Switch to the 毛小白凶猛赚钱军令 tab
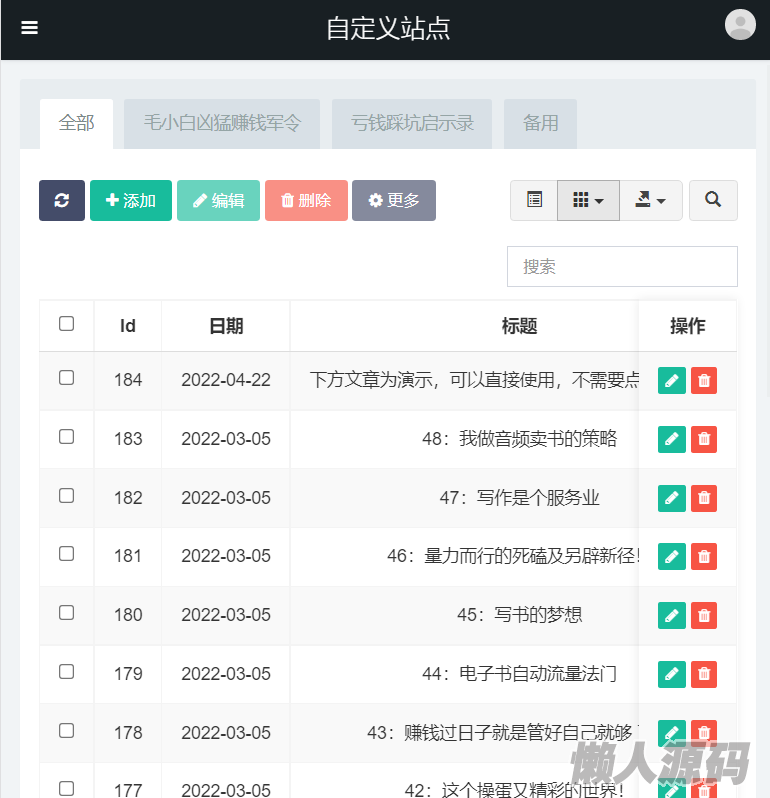 click(x=222, y=124)
